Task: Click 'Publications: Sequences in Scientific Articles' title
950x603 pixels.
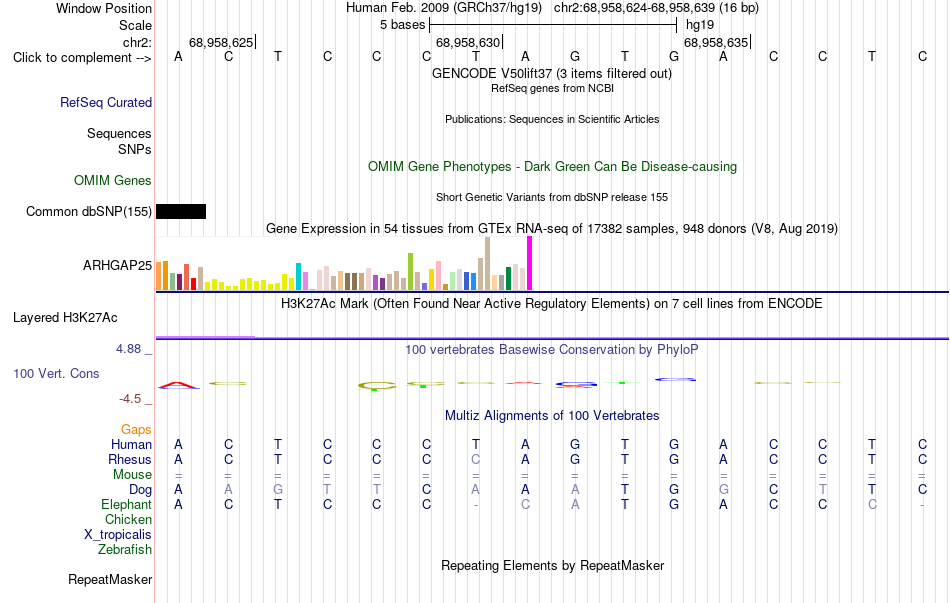Action: [552, 119]
